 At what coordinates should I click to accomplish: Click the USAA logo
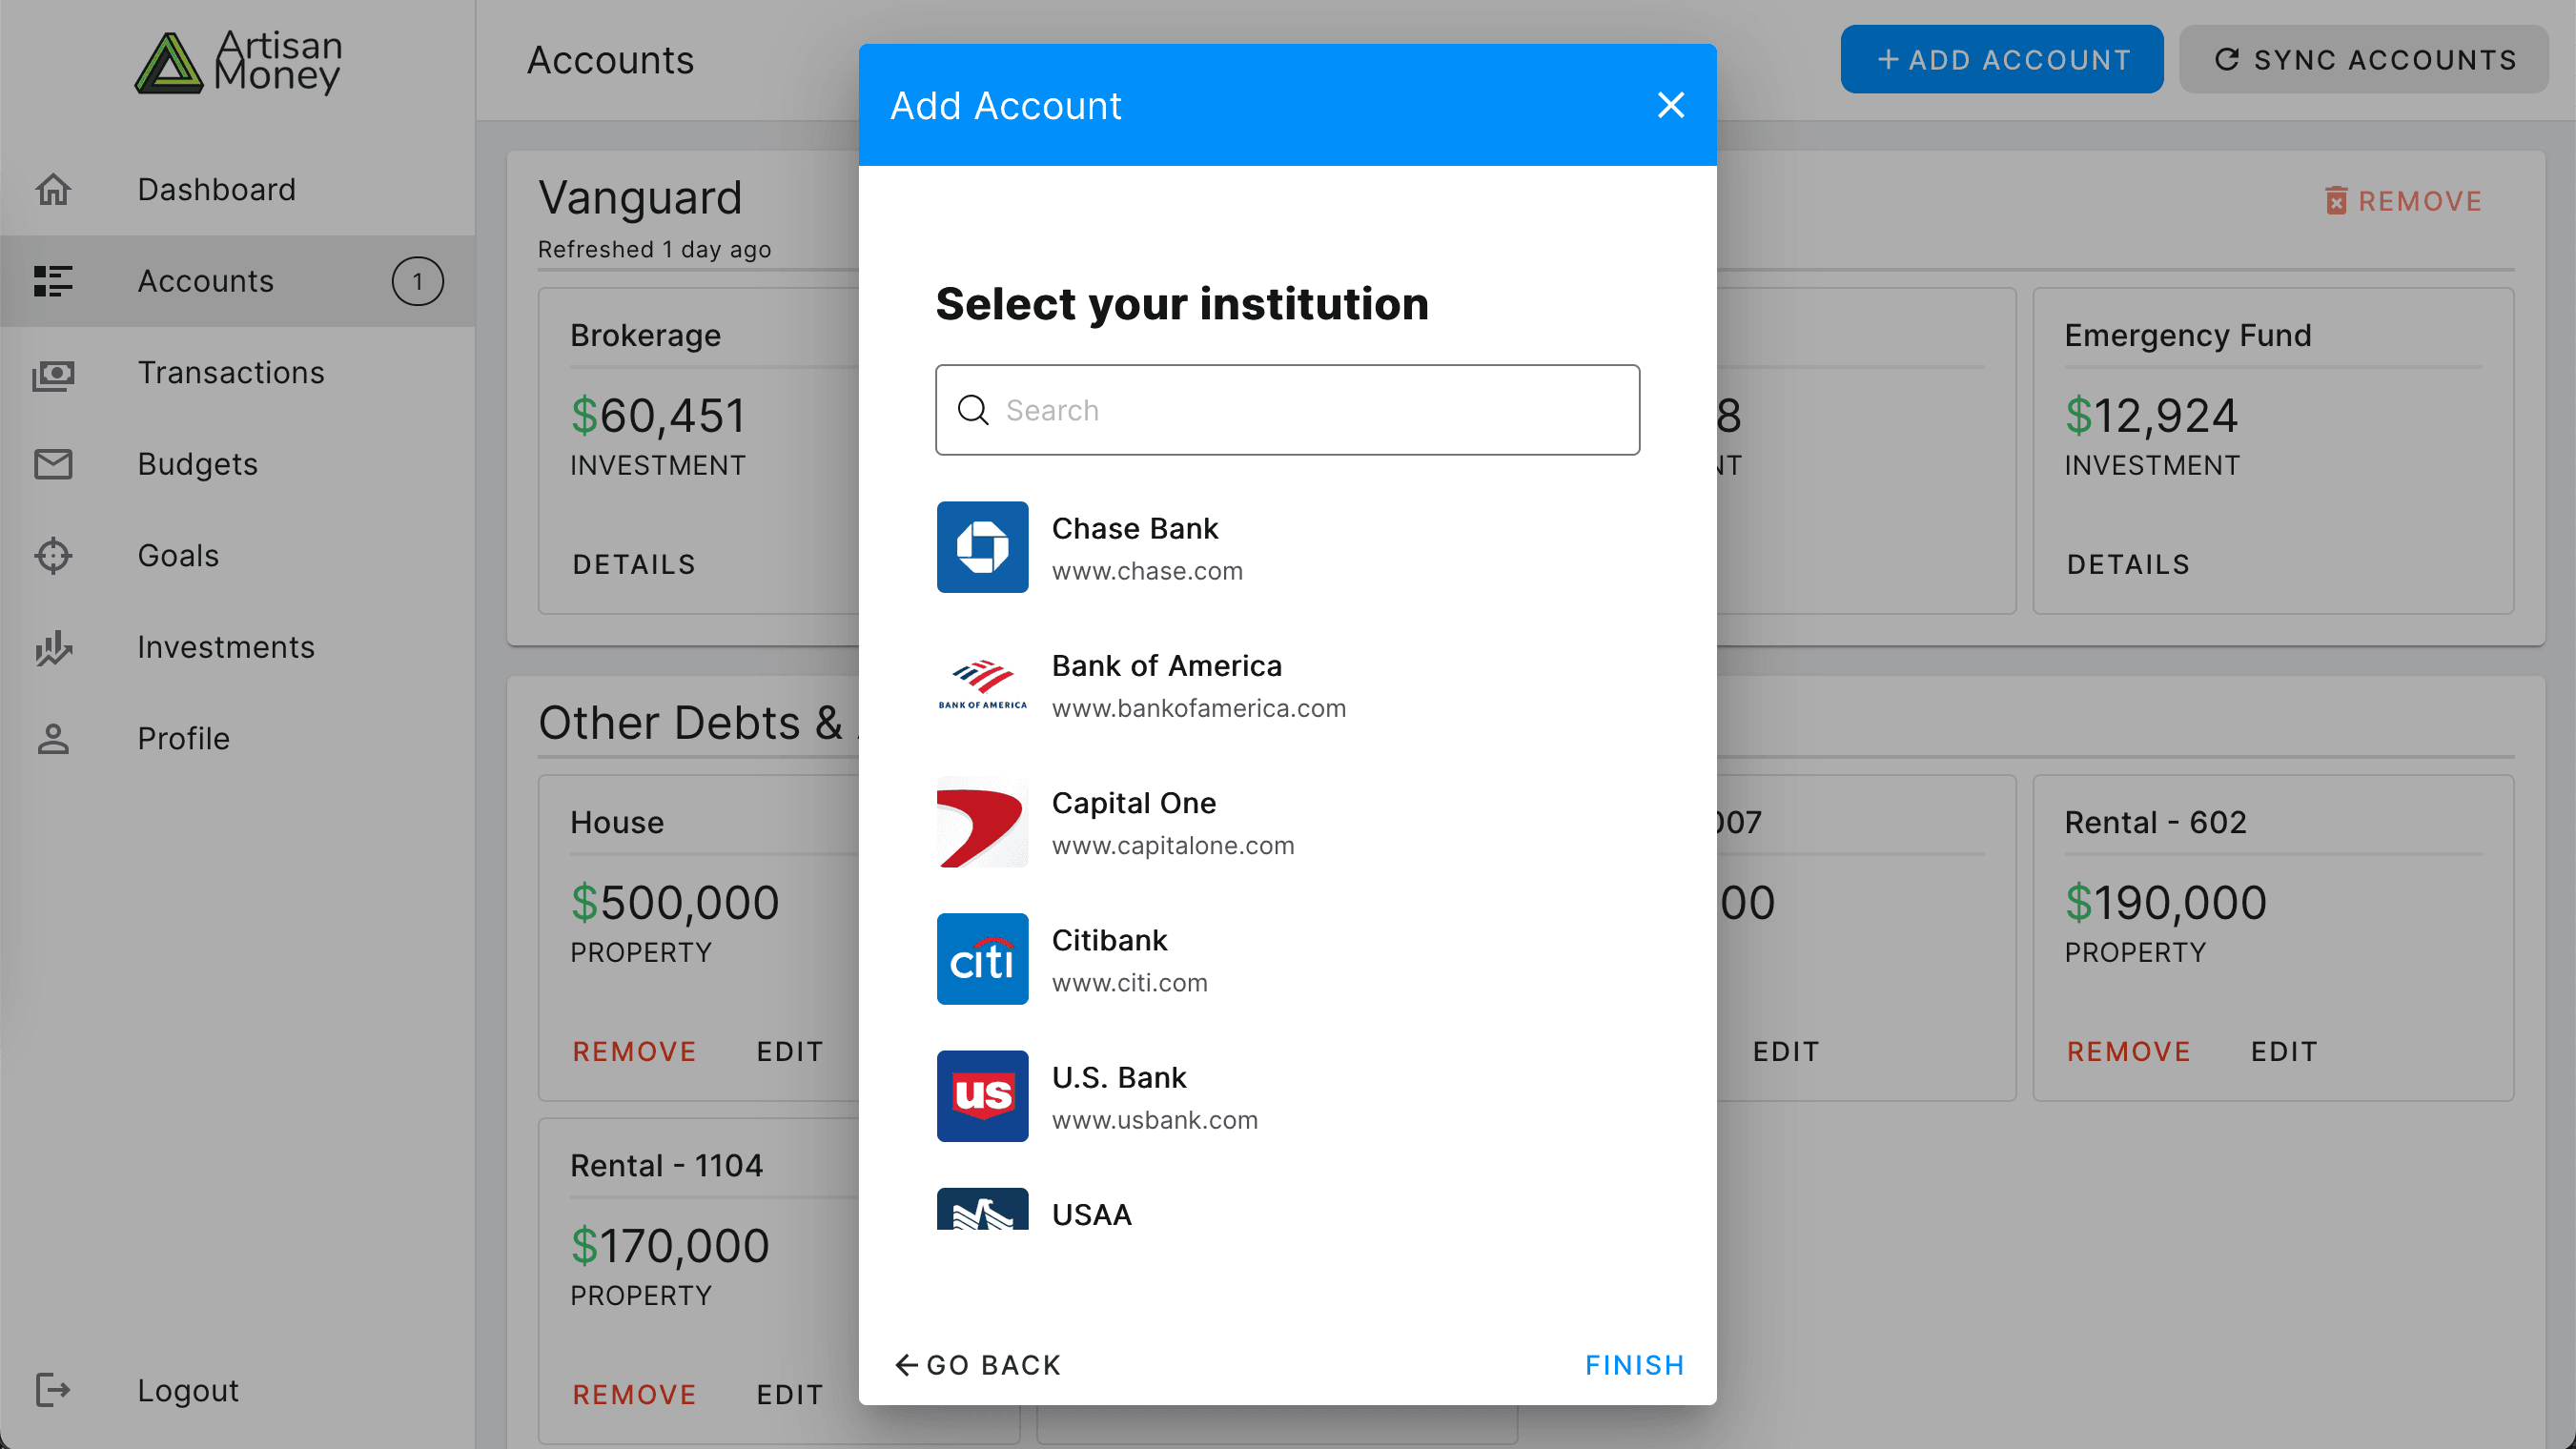(x=982, y=1209)
